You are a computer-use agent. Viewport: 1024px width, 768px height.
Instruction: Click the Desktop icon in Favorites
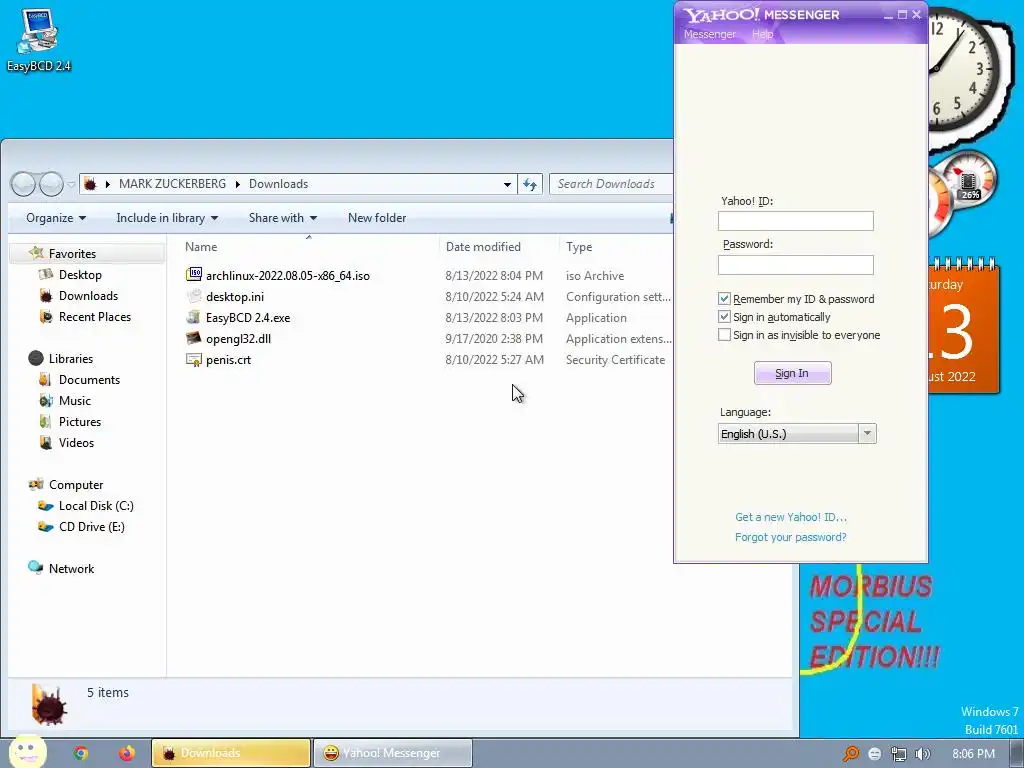(x=46, y=274)
